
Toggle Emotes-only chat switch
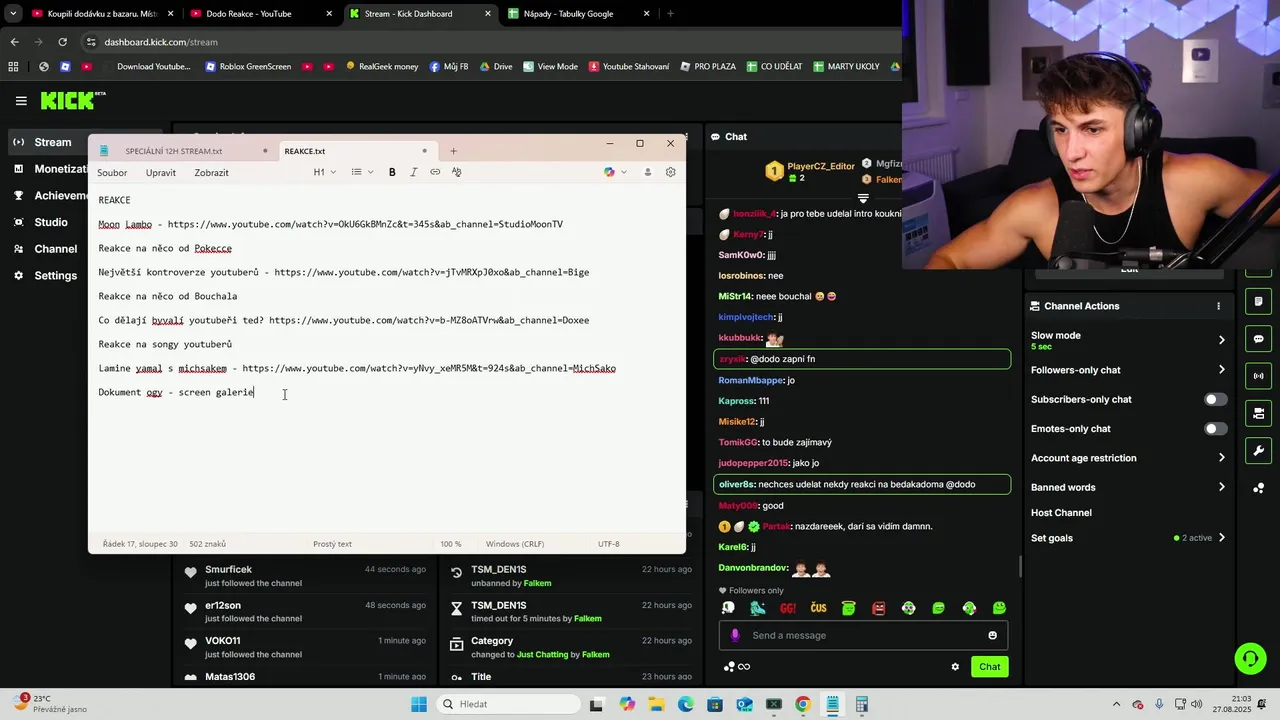[1215, 429]
